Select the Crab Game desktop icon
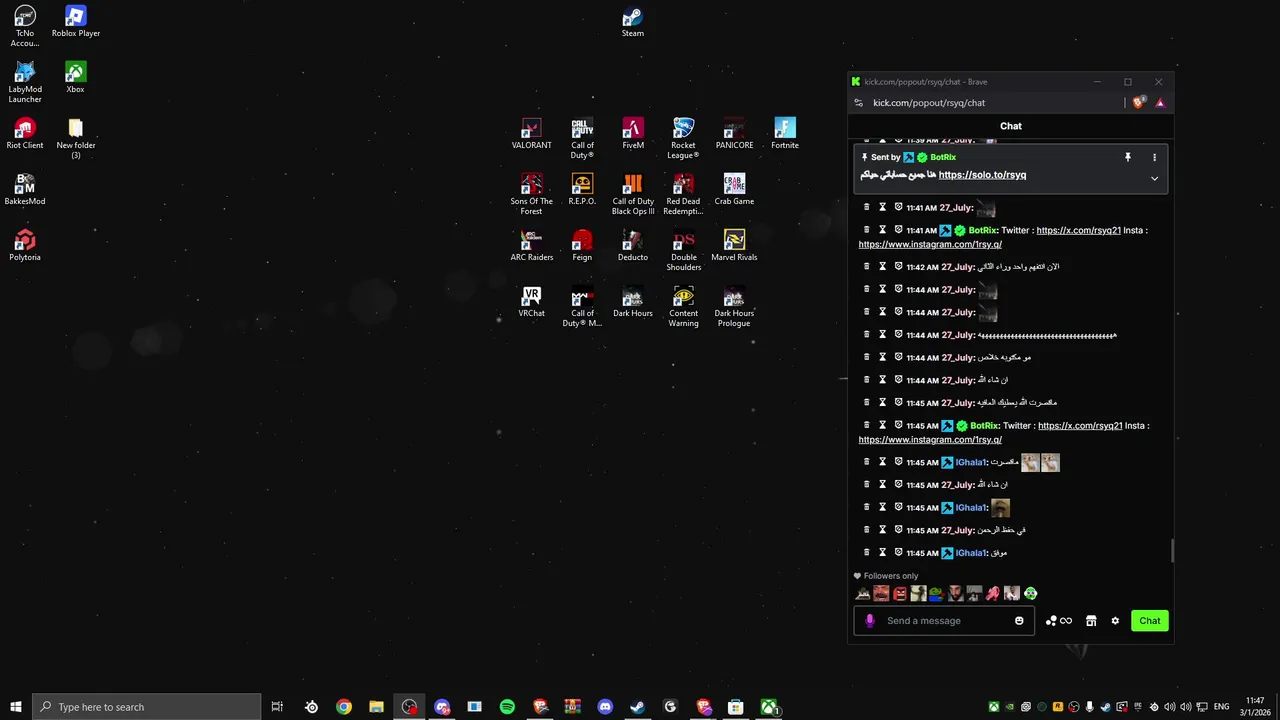Viewport: 1280px width, 720px height. [734, 190]
